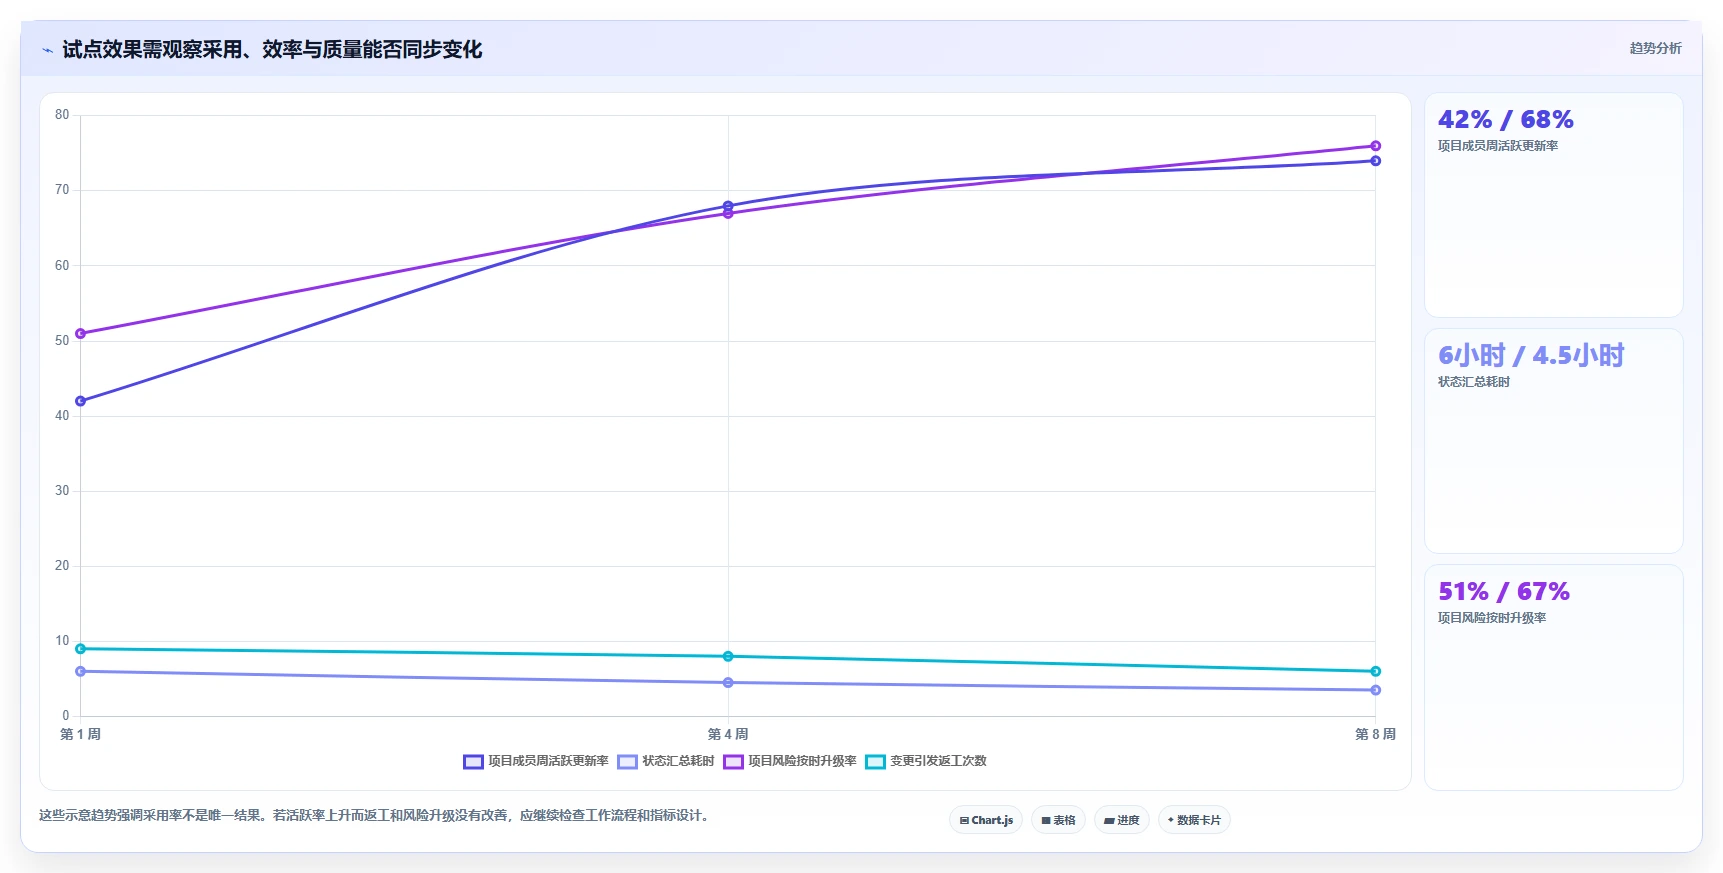Image resolution: width=1723 pixels, height=873 pixels.
Task: Click the 项目风险按时升级率 caption in the KPI card
Action: click(x=1492, y=618)
